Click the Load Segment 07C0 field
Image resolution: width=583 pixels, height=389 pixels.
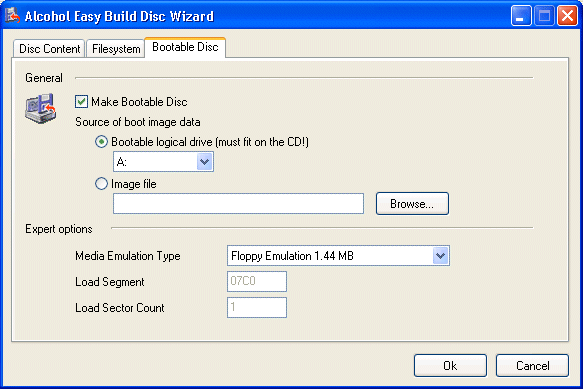tap(257, 281)
